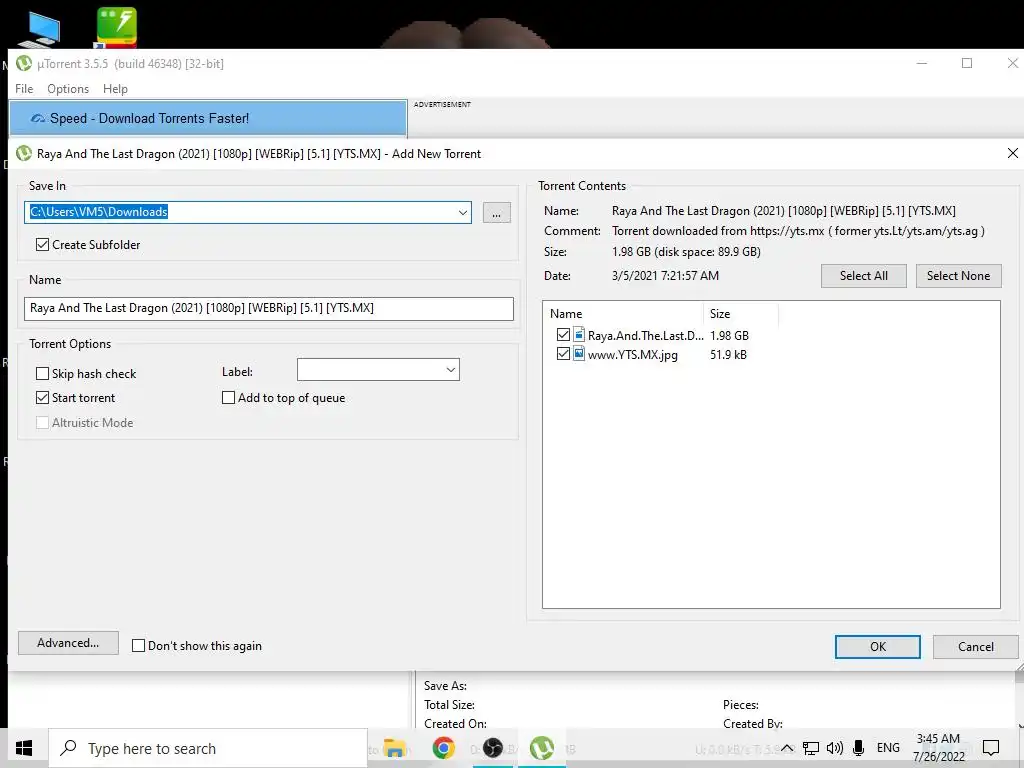Click the Save As: label in main window

click(445, 686)
